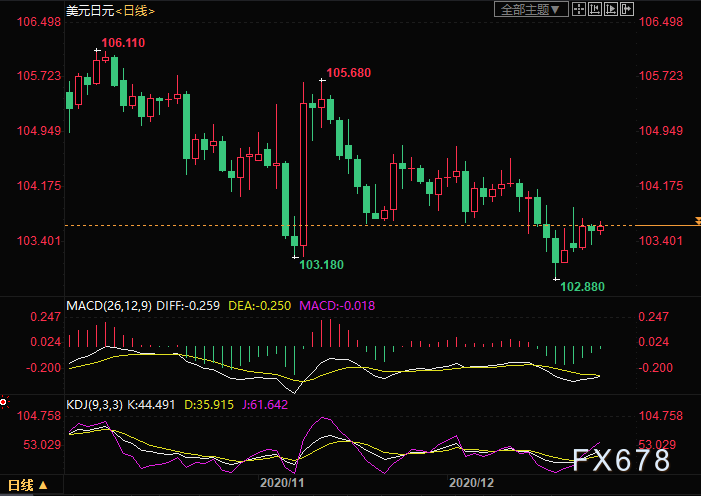Viewport: 701px width, 496px height.
Task: Click the 2020/11 date on time axis
Action: [x=284, y=483]
